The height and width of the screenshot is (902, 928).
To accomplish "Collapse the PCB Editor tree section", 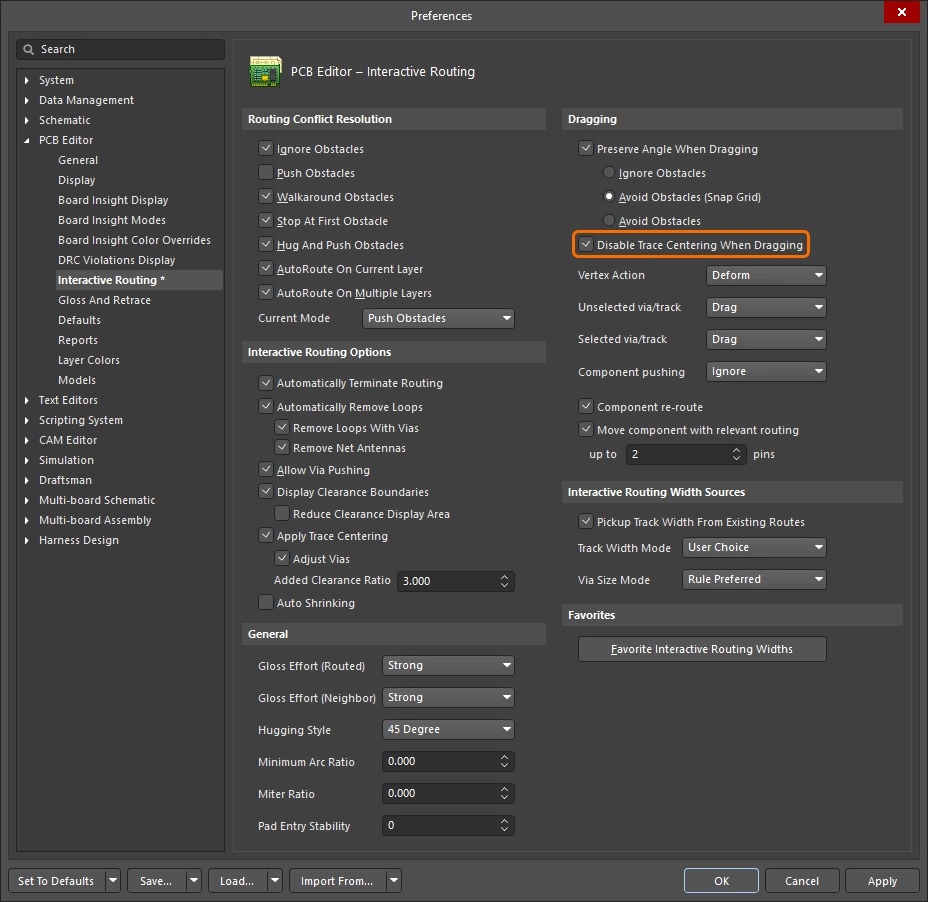I will pyautogui.click(x=25, y=140).
